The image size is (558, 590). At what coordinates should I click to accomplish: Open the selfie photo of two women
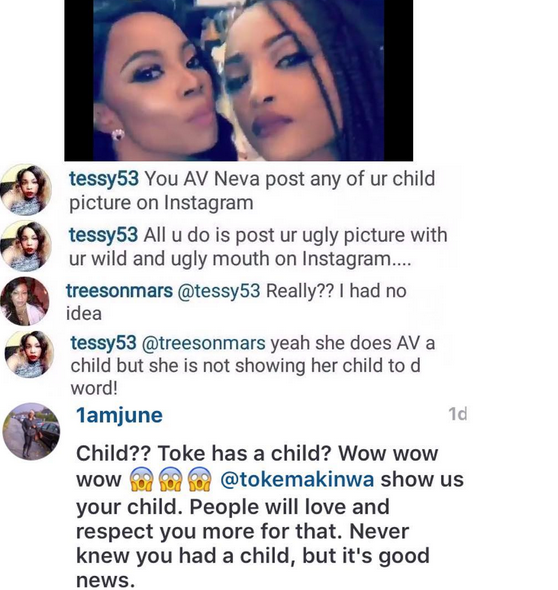click(239, 80)
